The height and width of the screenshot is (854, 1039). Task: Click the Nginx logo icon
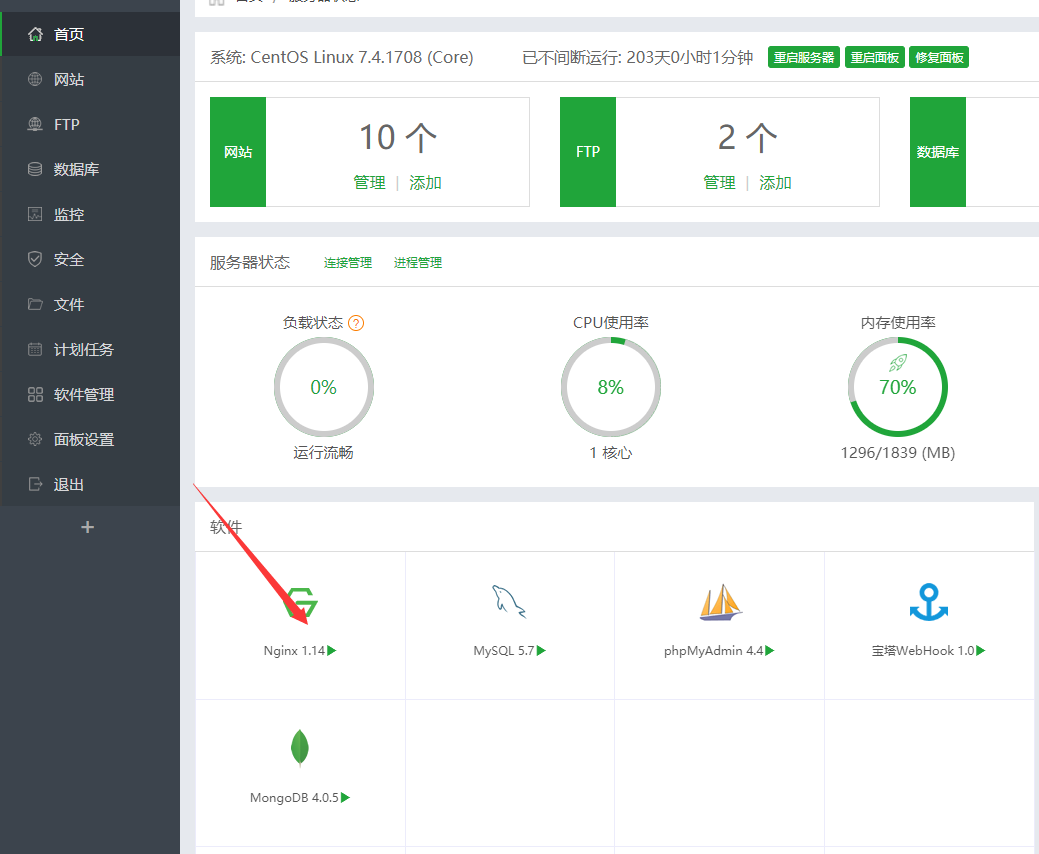tap(301, 603)
